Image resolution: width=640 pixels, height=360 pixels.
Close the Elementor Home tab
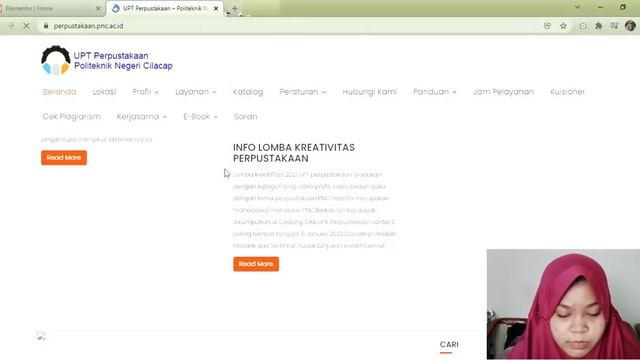(x=98, y=8)
